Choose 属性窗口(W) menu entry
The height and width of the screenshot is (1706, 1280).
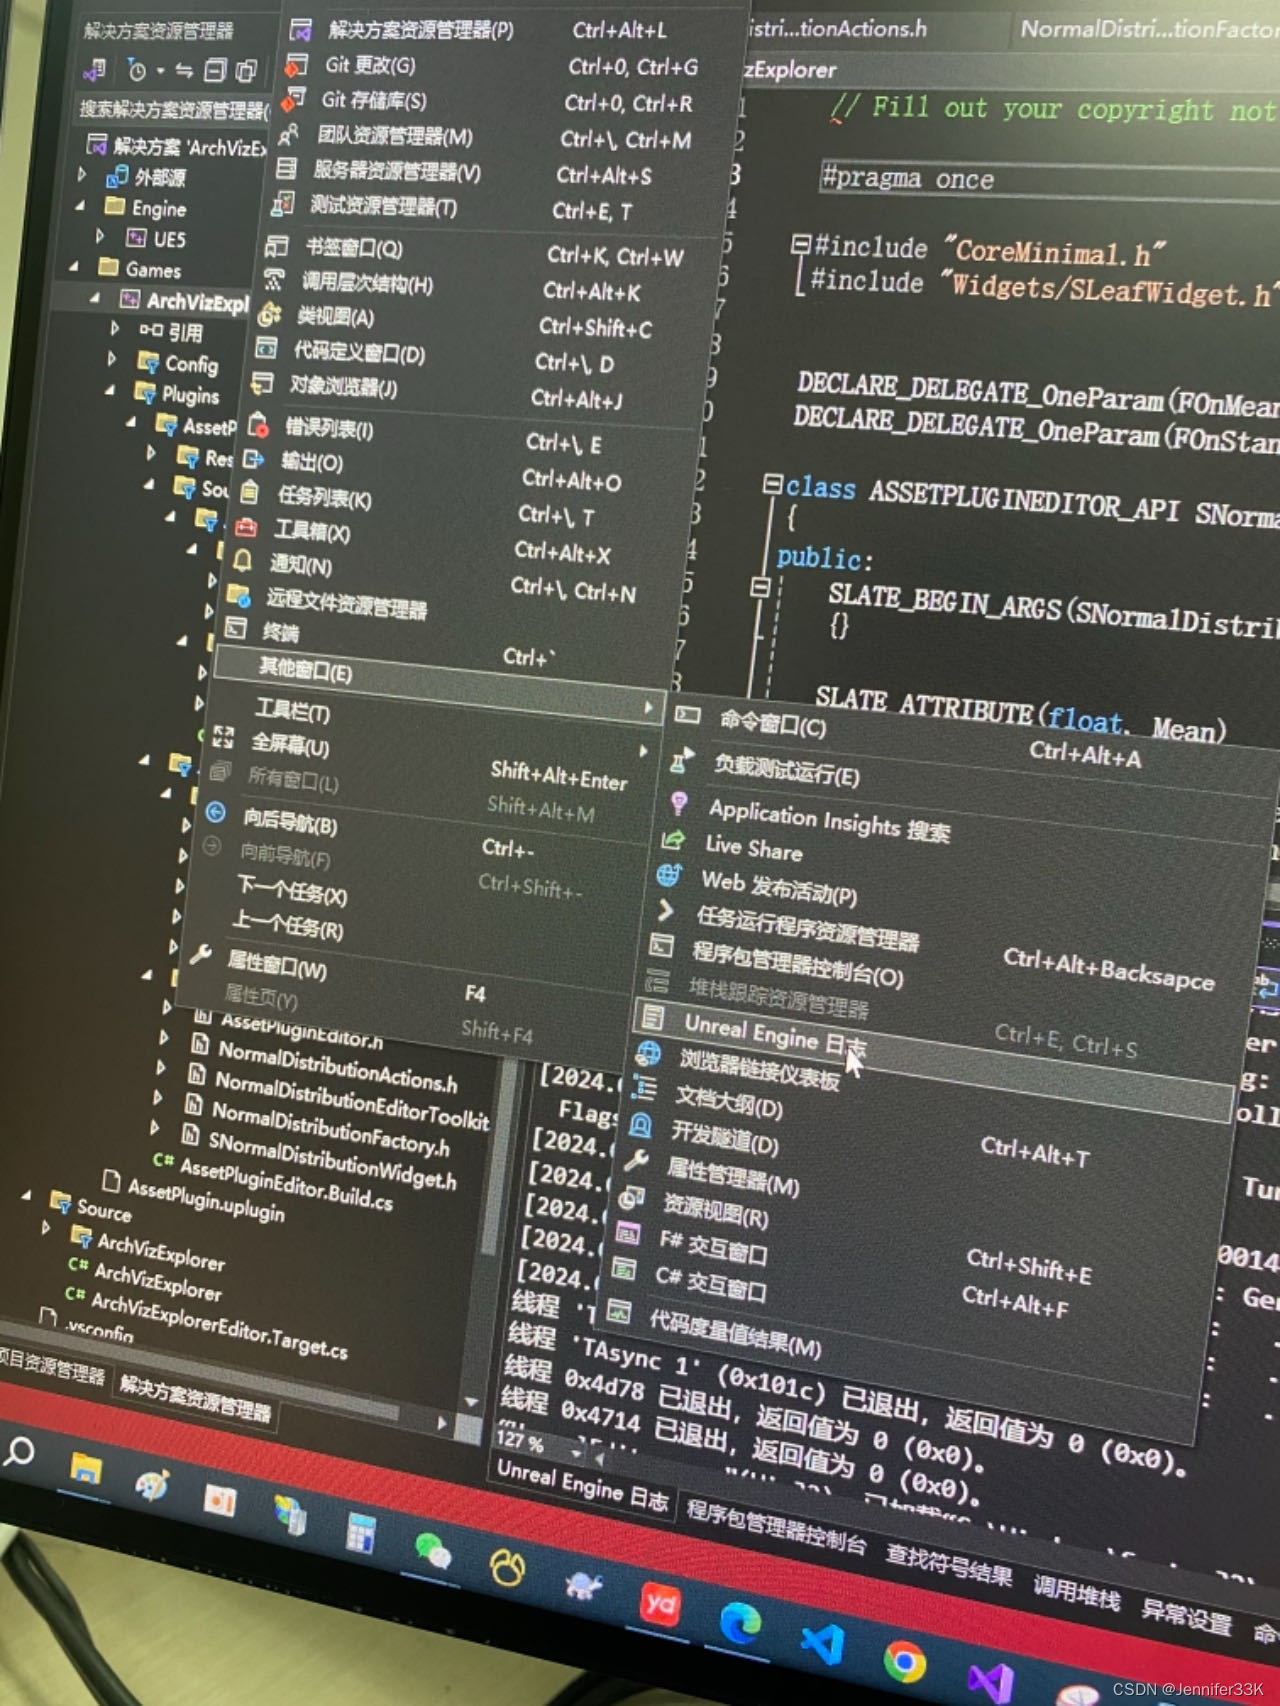pyautogui.click(x=276, y=964)
